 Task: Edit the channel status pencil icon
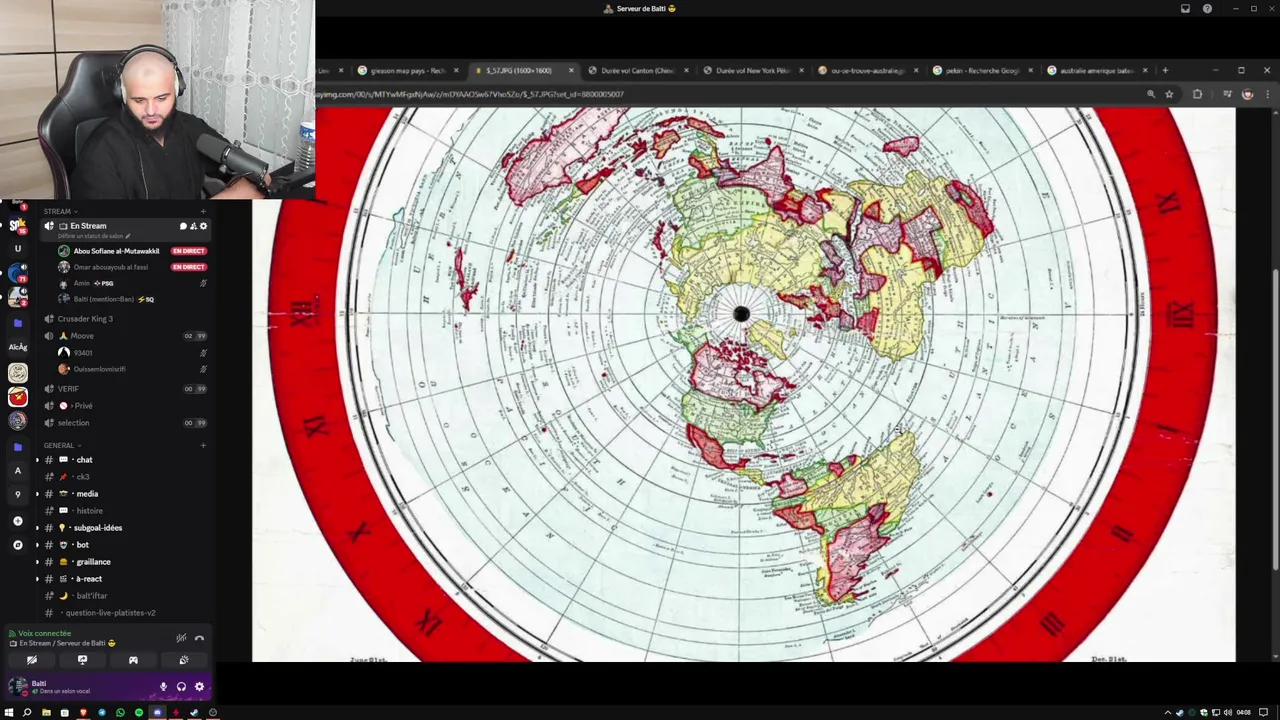point(128,236)
